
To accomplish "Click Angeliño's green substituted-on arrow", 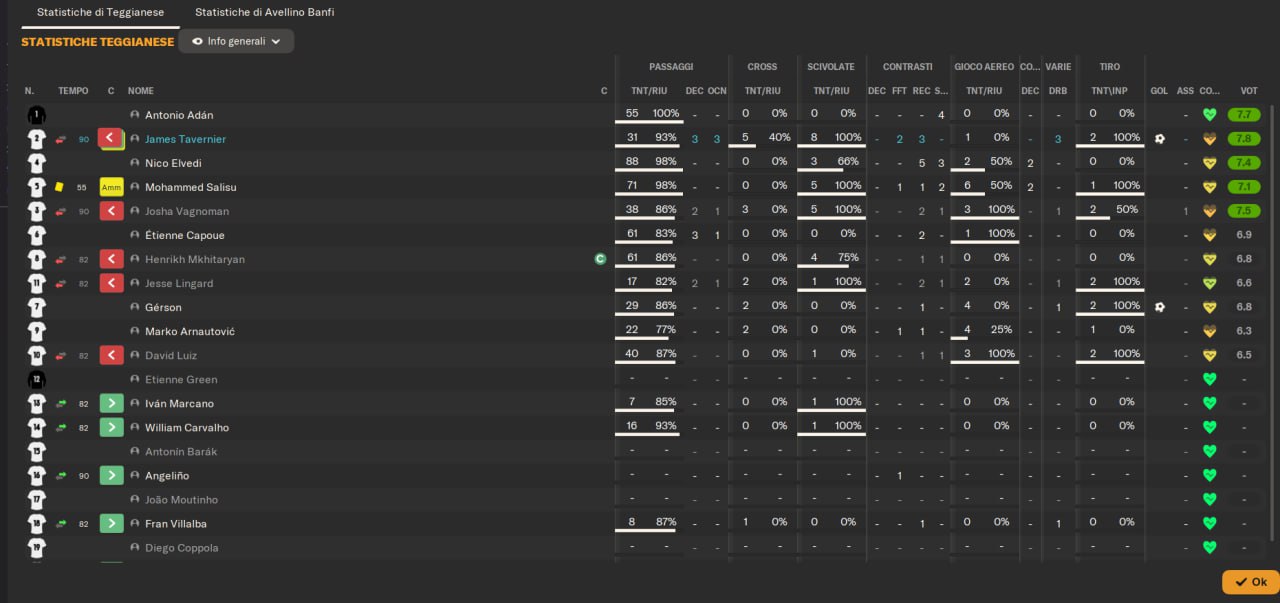I will coord(111,475).
